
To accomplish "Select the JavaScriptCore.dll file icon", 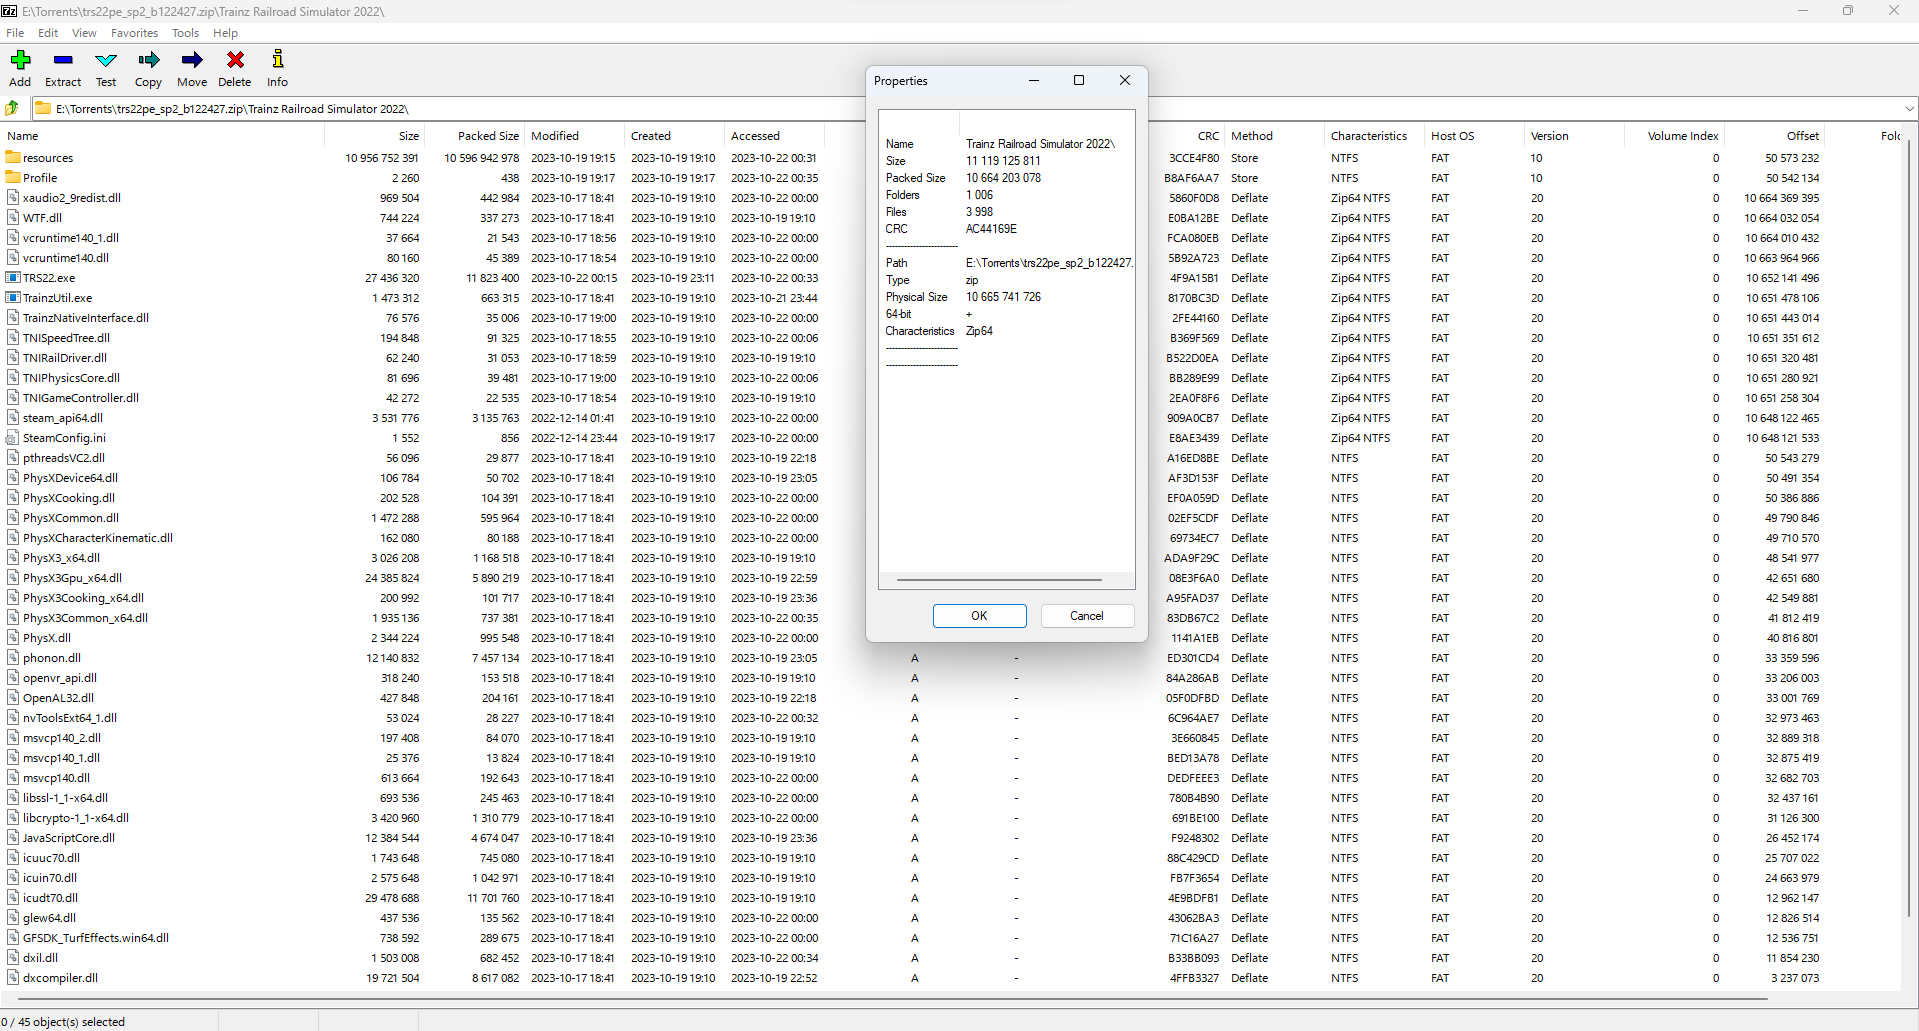I will pos(13,837).
